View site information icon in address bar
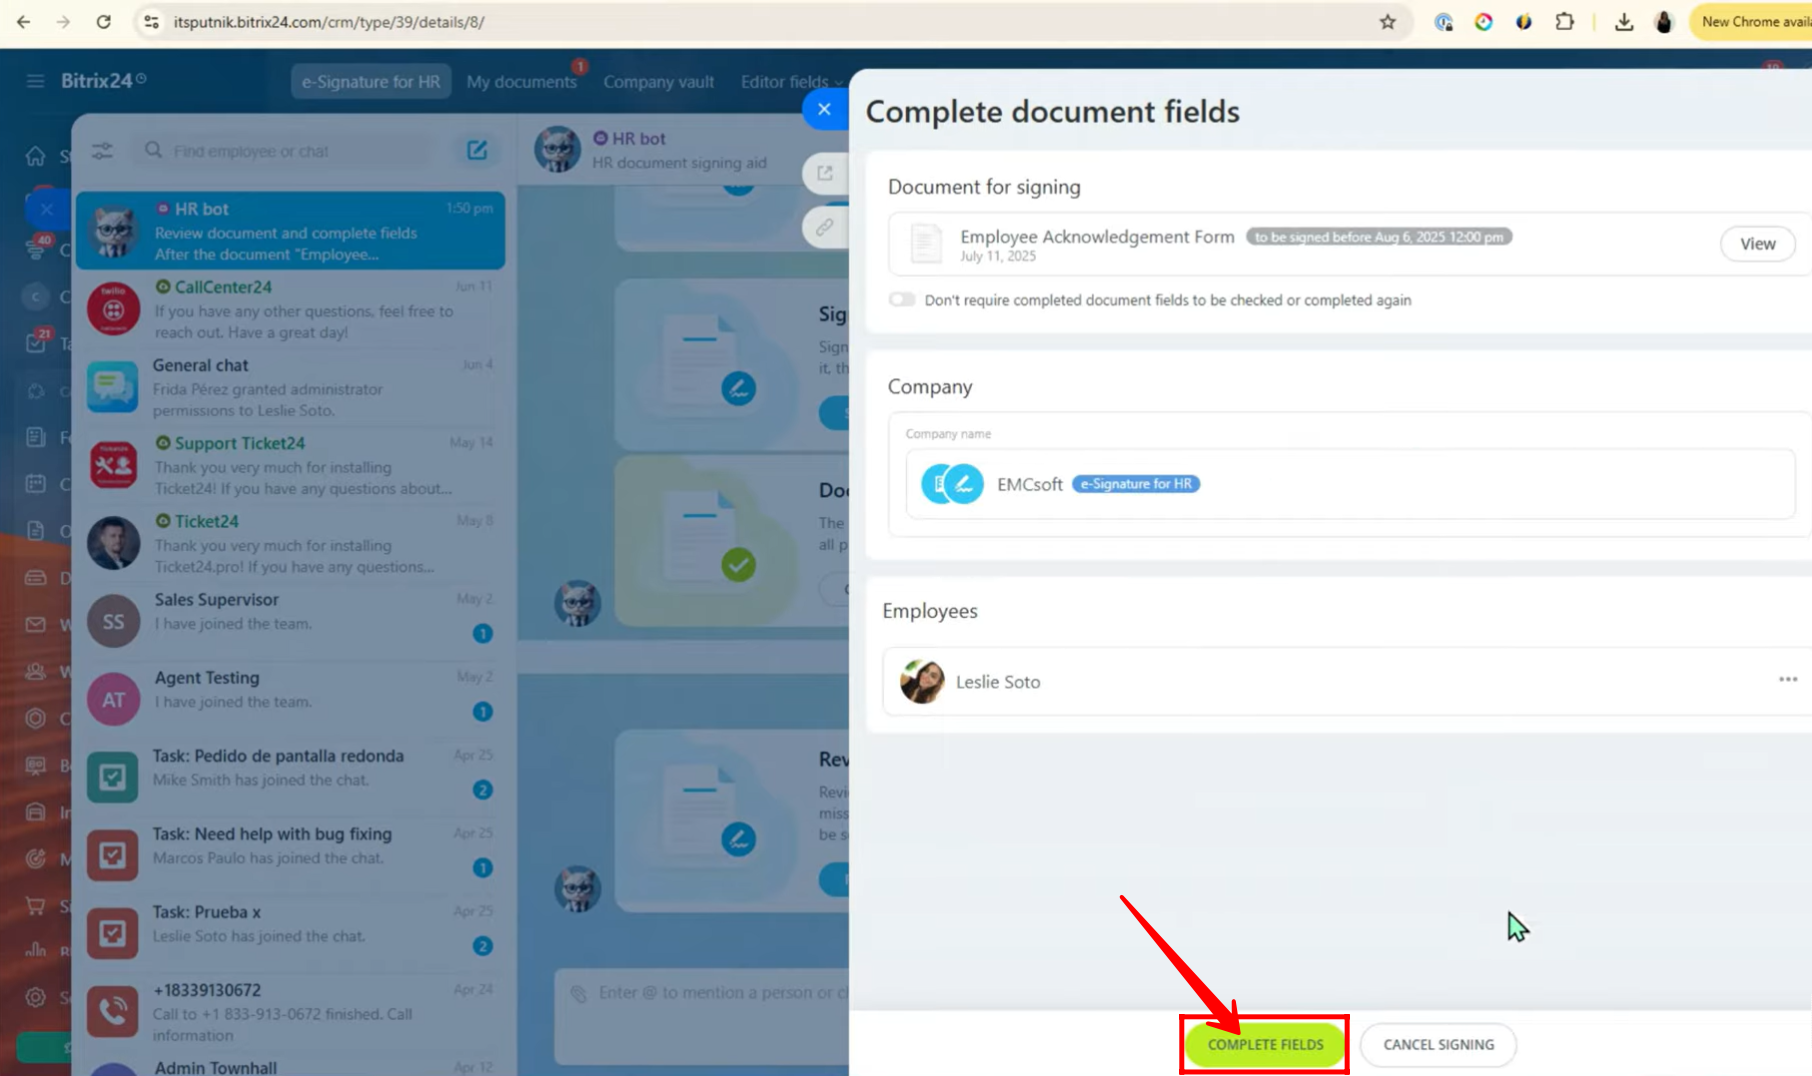The image size is (1812, 1076). click(x=151, y=22)
